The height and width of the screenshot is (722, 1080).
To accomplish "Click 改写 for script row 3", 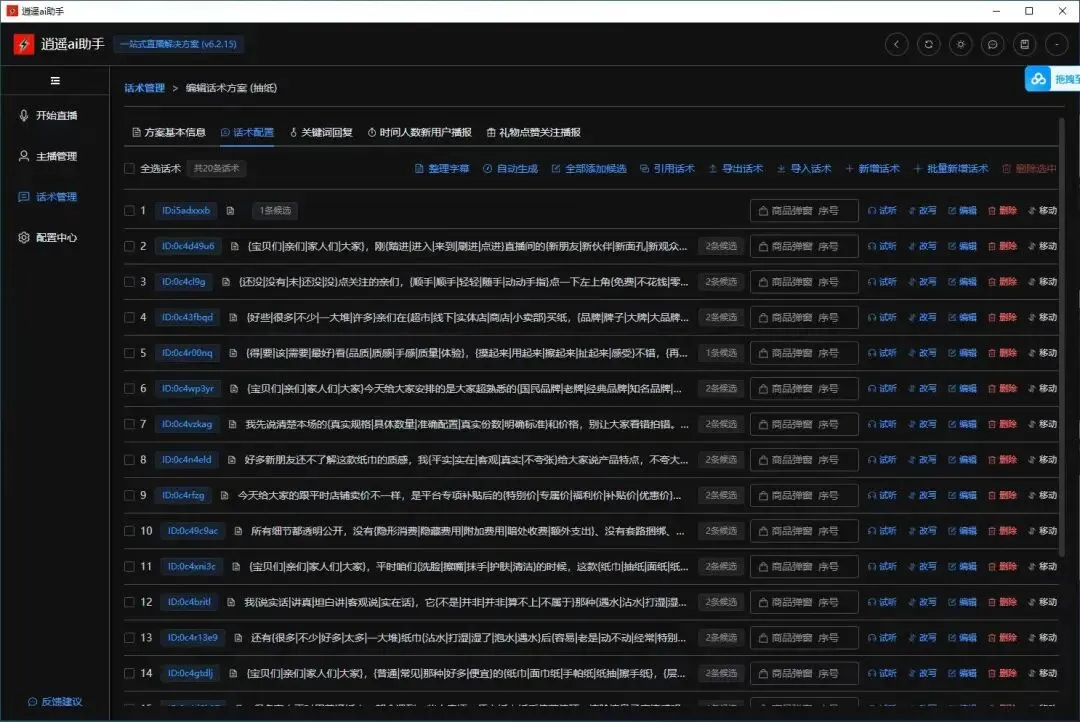I will [922, 282].
